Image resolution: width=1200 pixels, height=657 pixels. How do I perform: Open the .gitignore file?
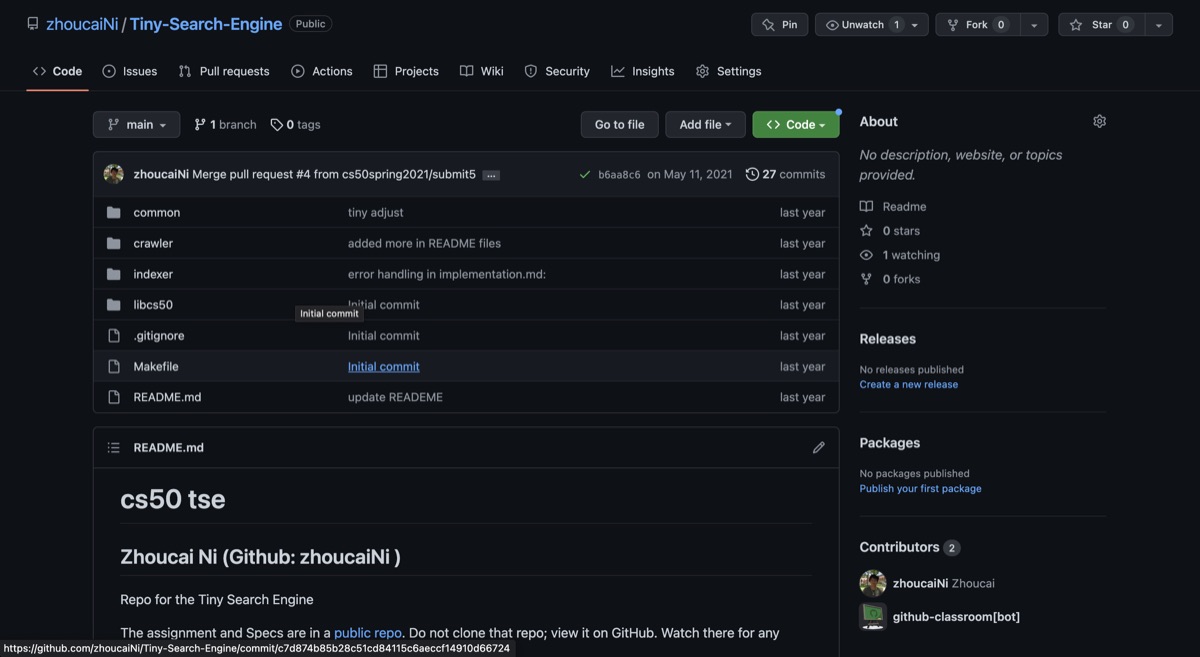coord(159,336)
